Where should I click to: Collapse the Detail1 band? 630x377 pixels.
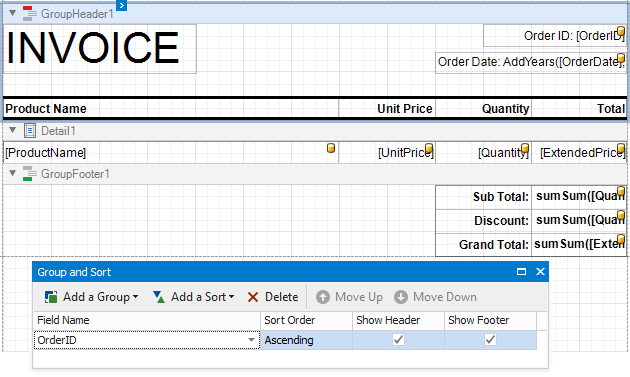(12, 130)
